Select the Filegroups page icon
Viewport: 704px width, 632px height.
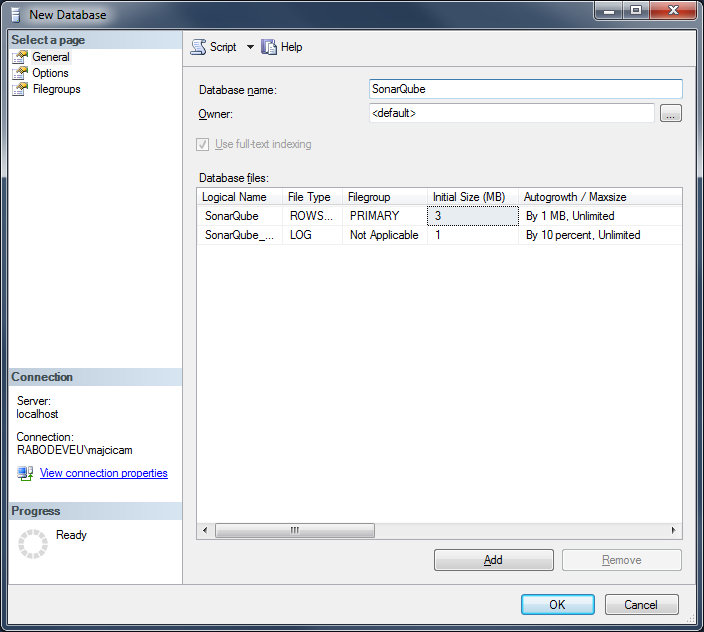pos(20,89)
